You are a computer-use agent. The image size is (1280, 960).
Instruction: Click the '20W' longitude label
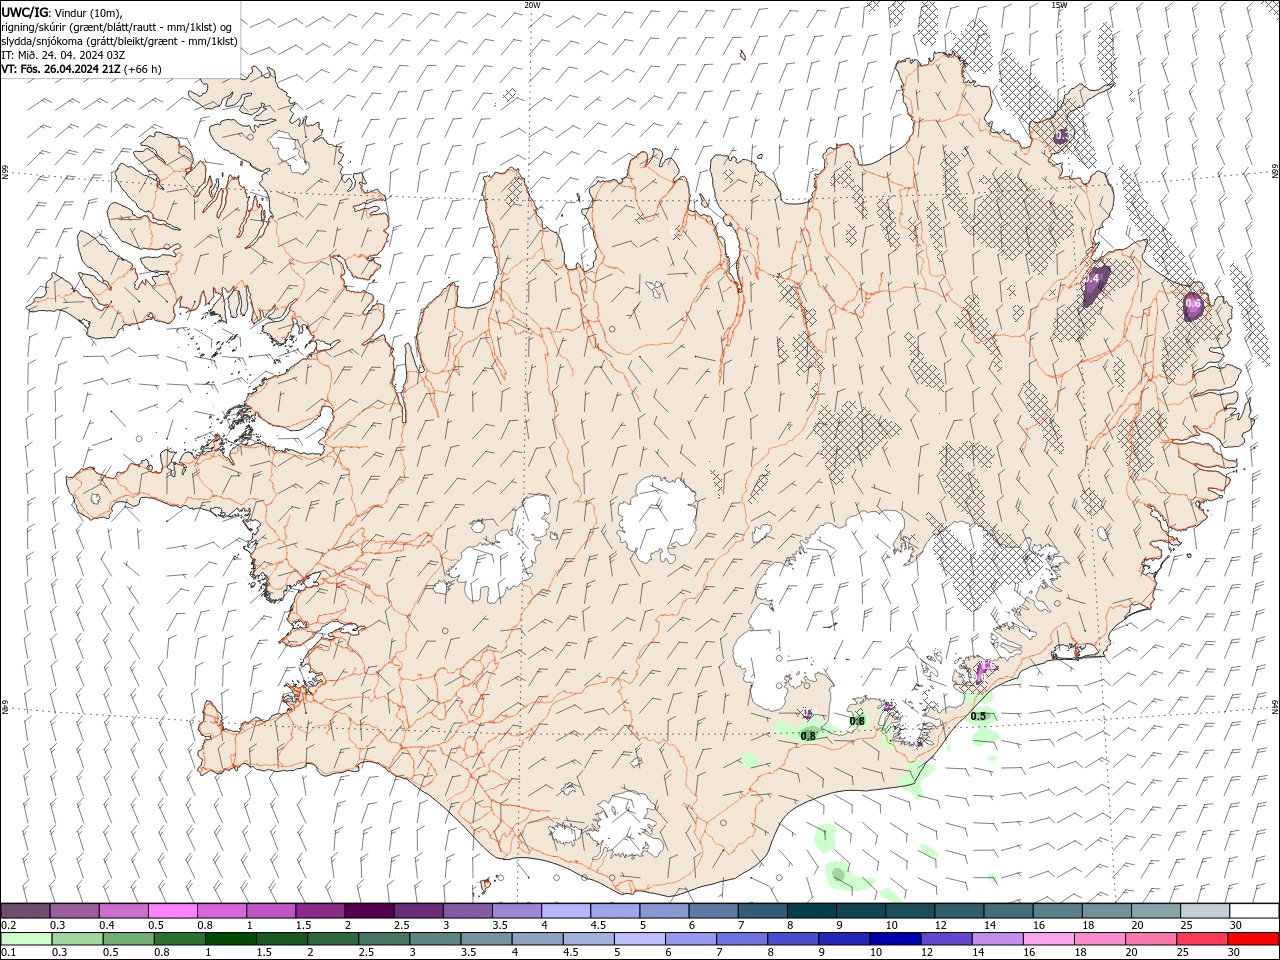tap(532, 5)
